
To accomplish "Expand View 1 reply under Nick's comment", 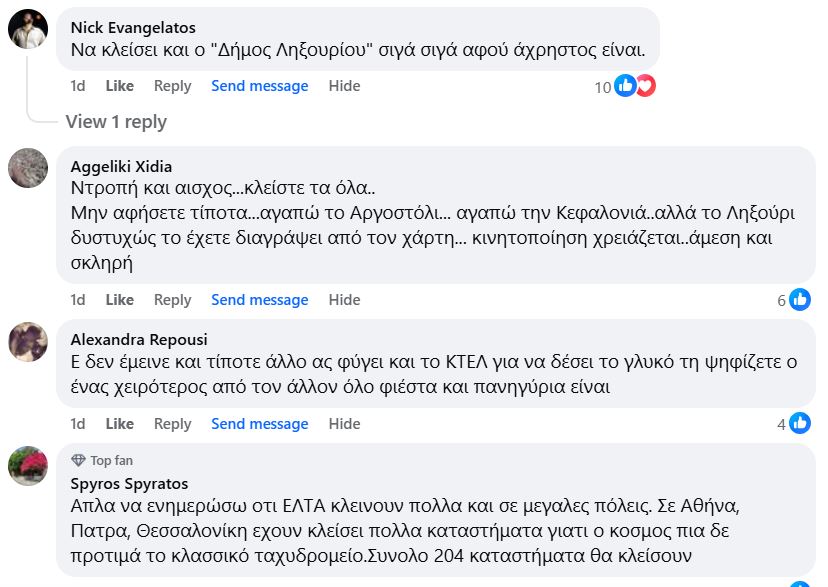I will 116,122.
